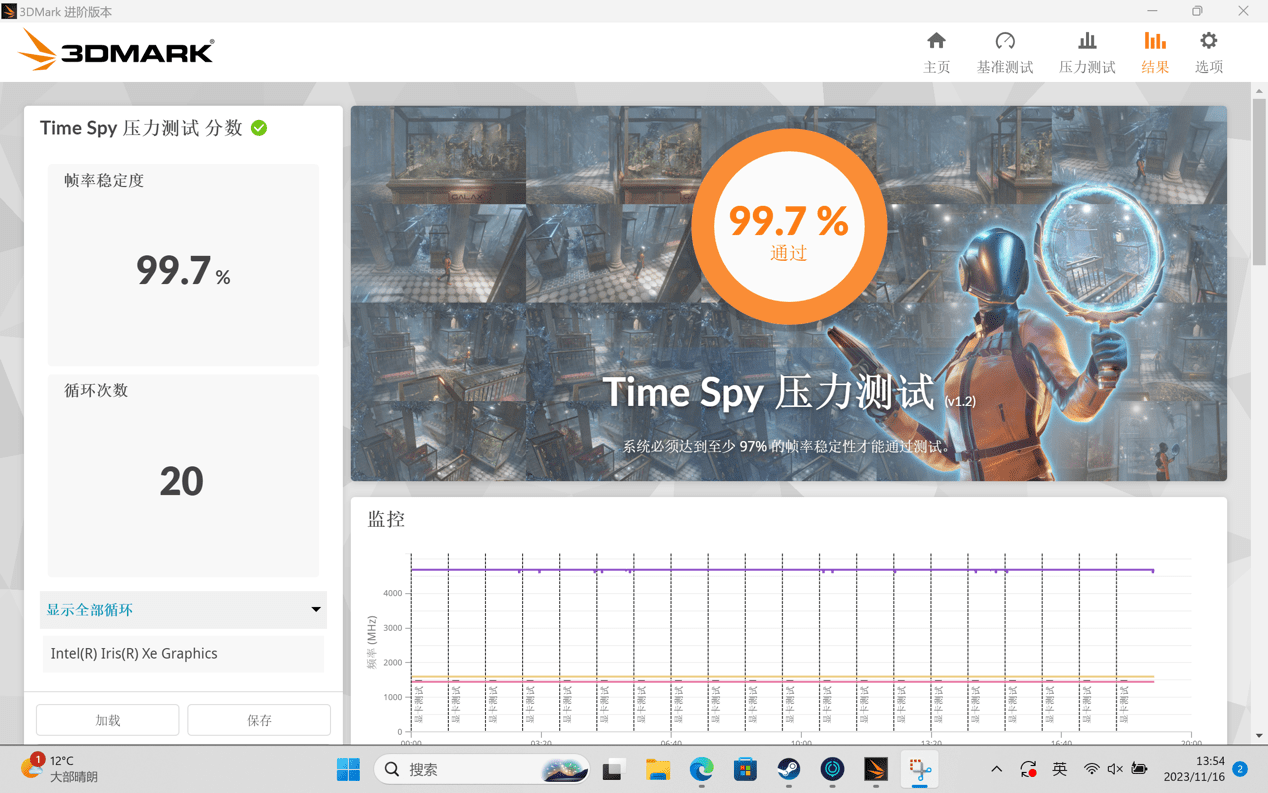The height and width of the screenshot is (793, 1268).
Task: Click the taskbar 搜索 search box
Action: point(481,769)
